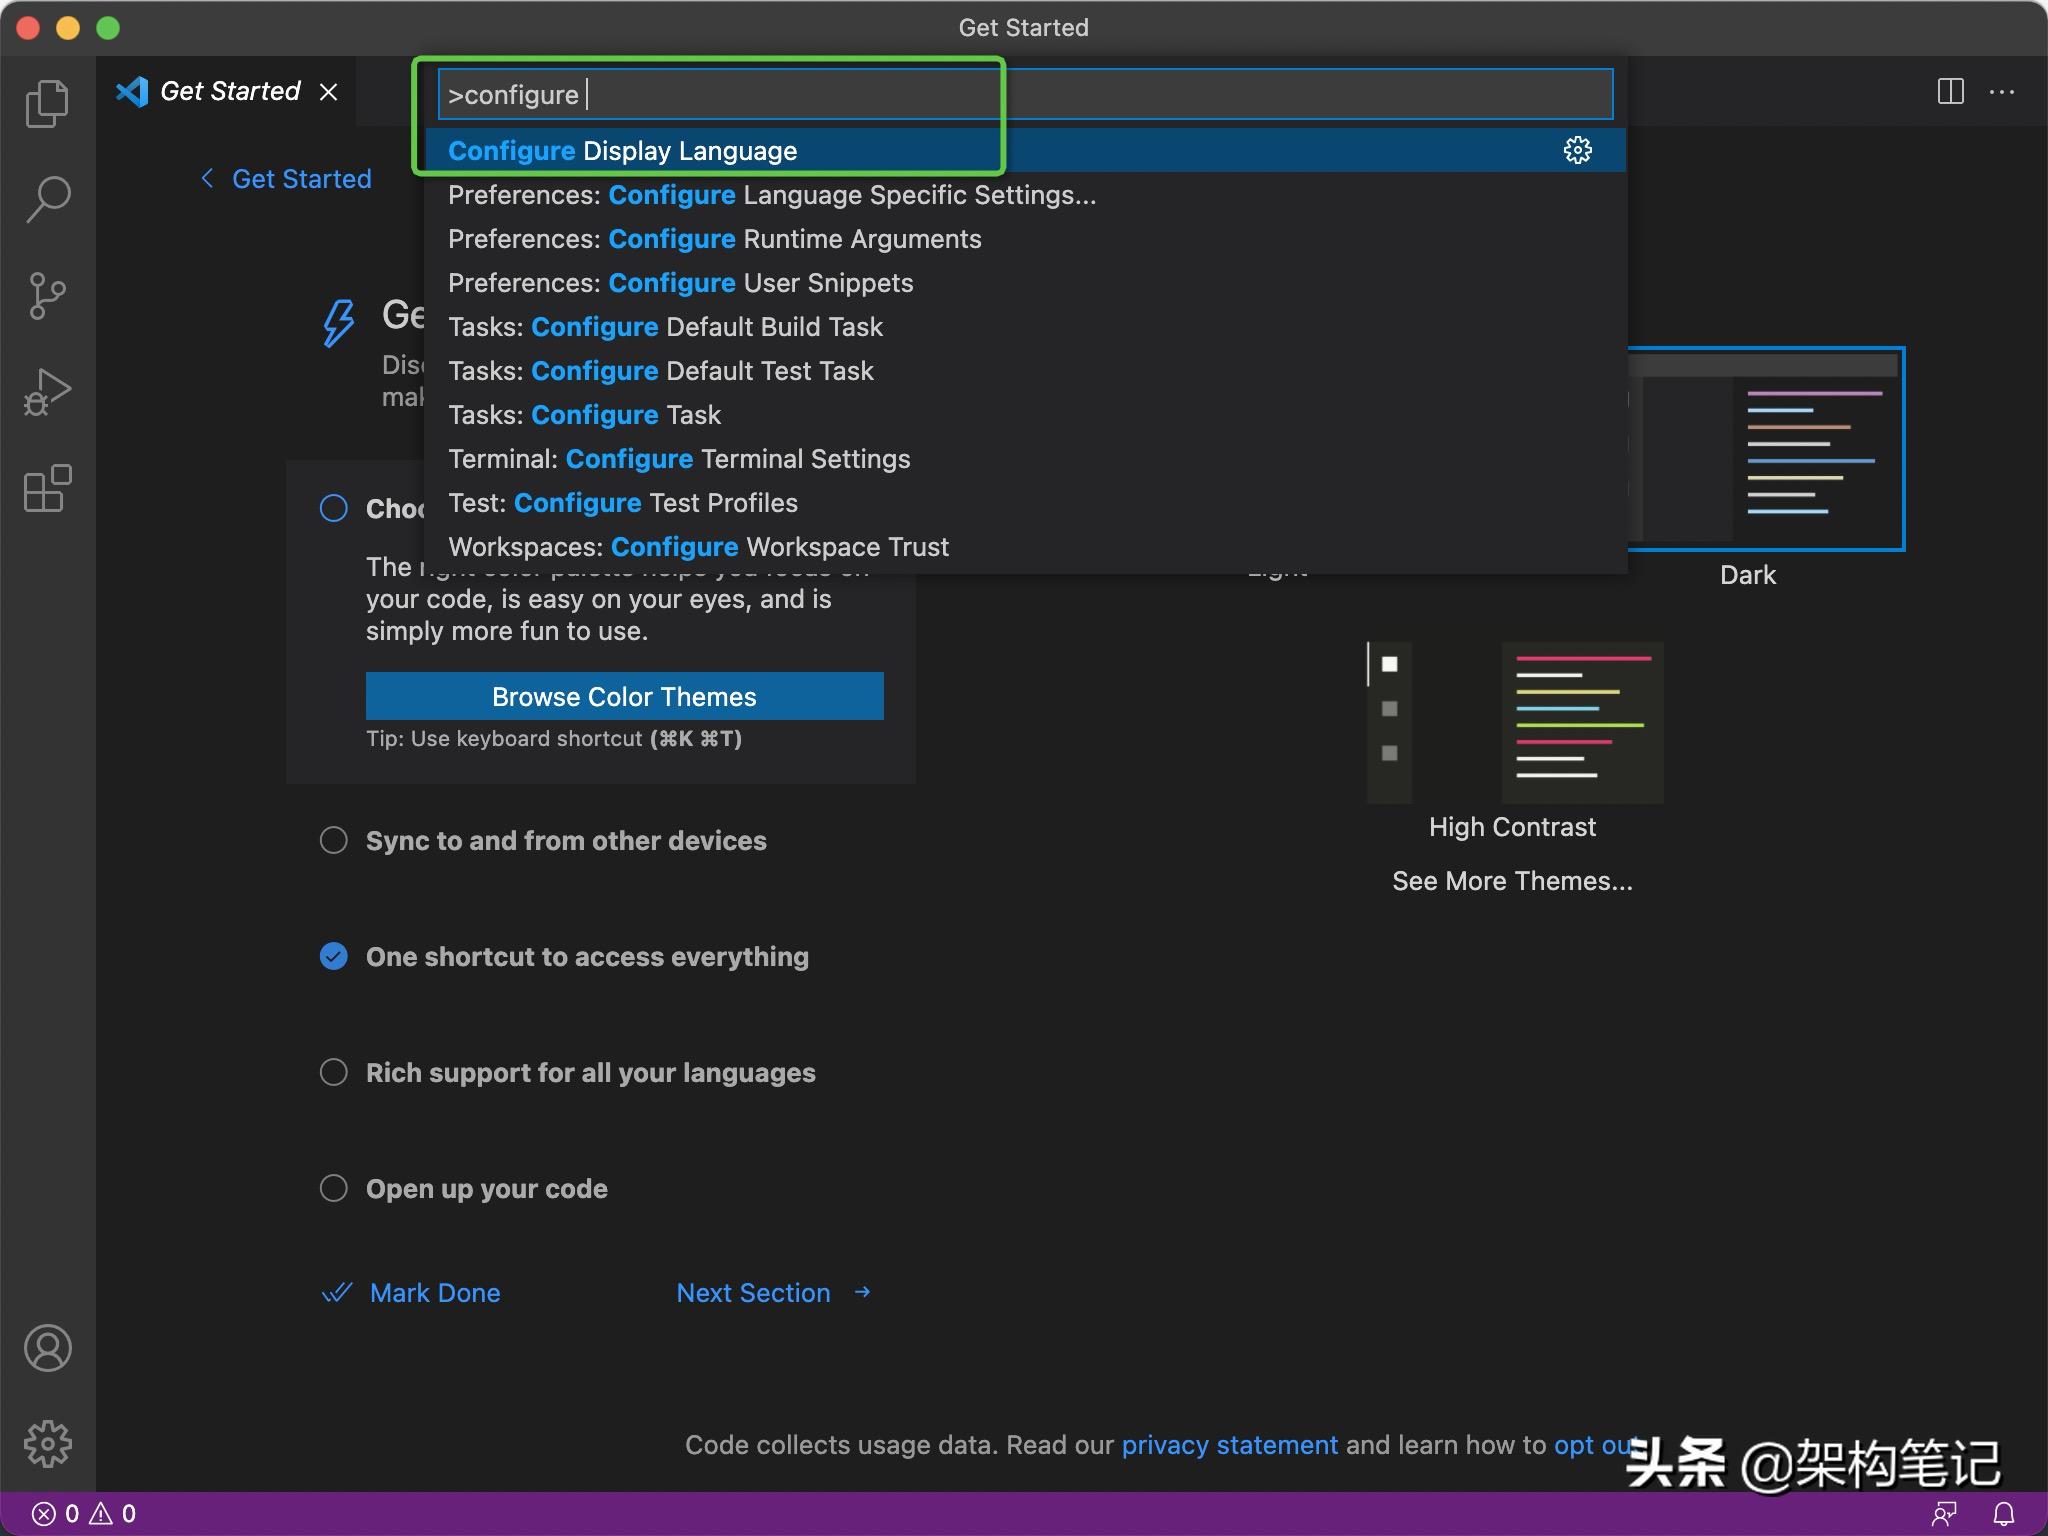This screenshot has width=2048, height=1536.
Task: Configure keybinding gear for Configure Display Language
Action: coord(1577,150)
